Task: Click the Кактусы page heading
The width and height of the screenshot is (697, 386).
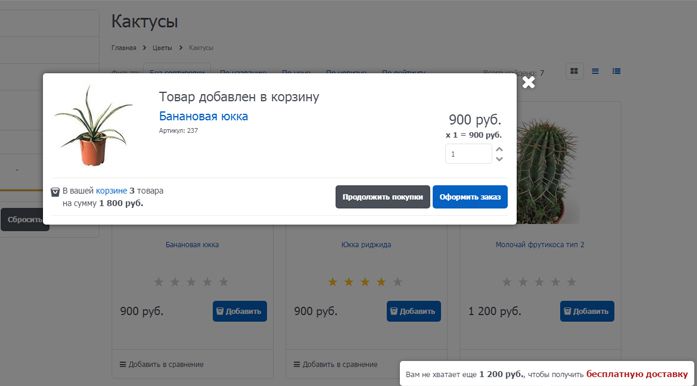Action: [144, 21]
